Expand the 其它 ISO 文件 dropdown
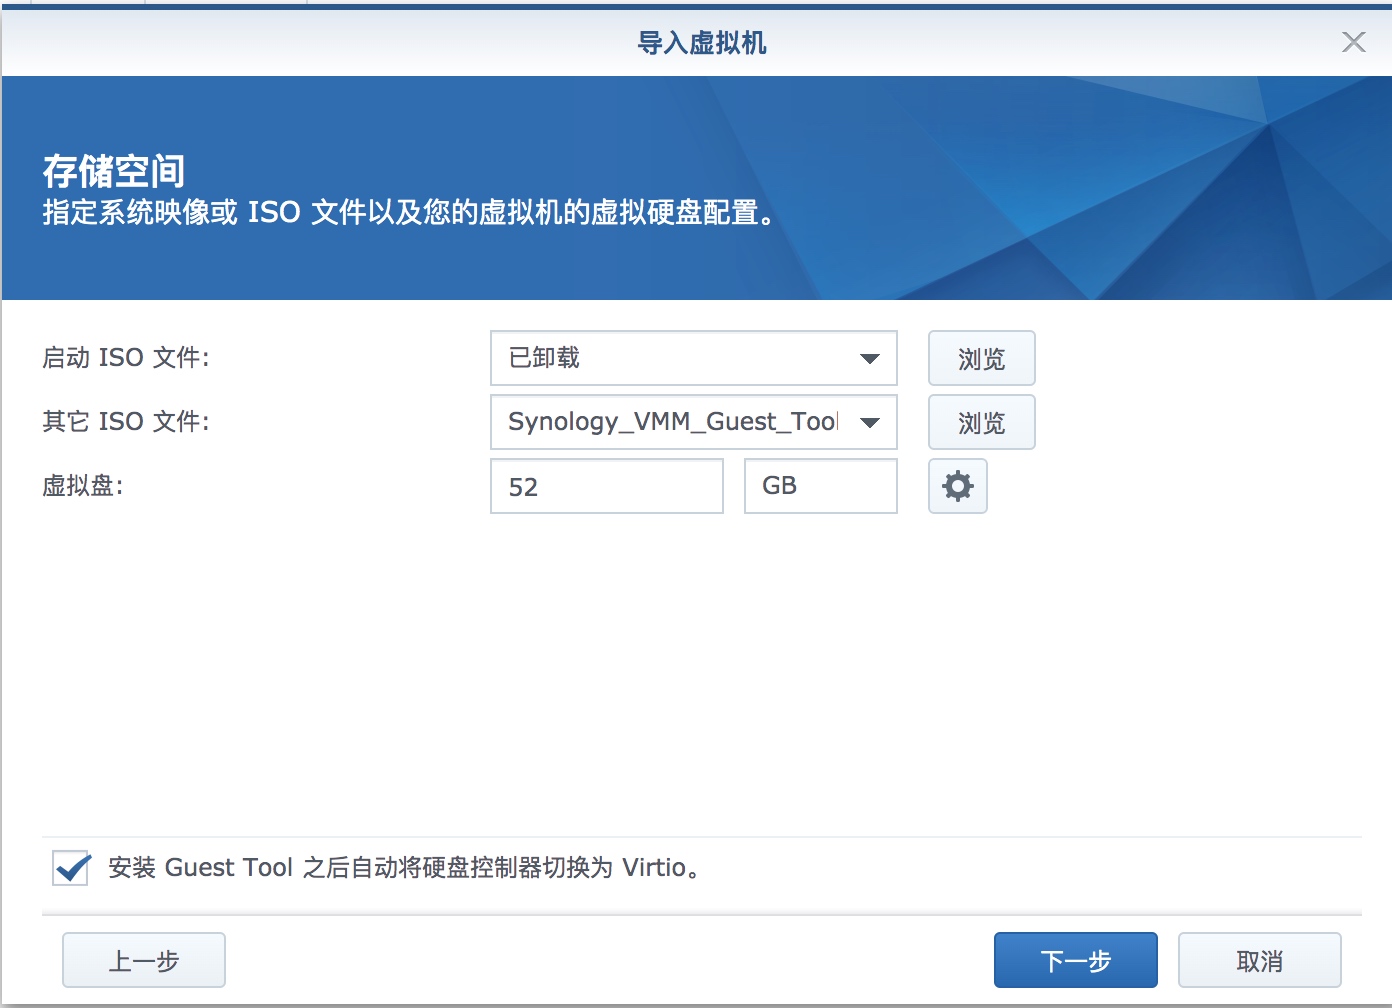Screen dimensions: 1392x1008 tap(869, 422)
